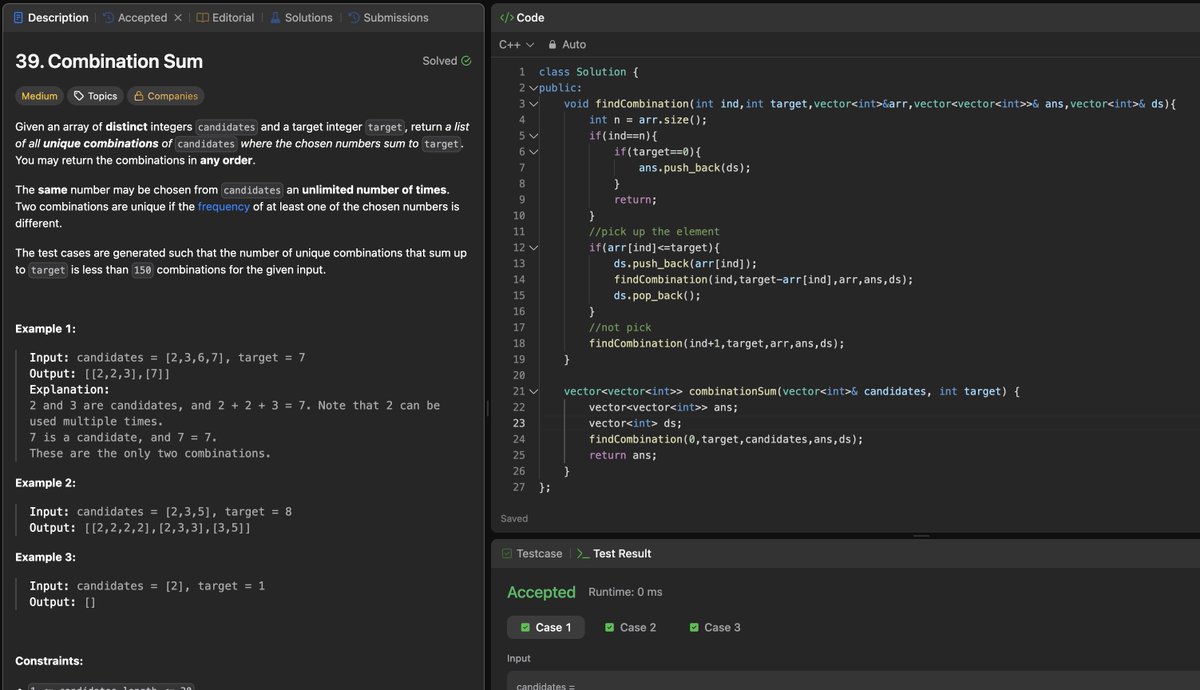Switch to the Description tab
The height and width of the screenshot is (690, 1200).
(x=51, y=18)
